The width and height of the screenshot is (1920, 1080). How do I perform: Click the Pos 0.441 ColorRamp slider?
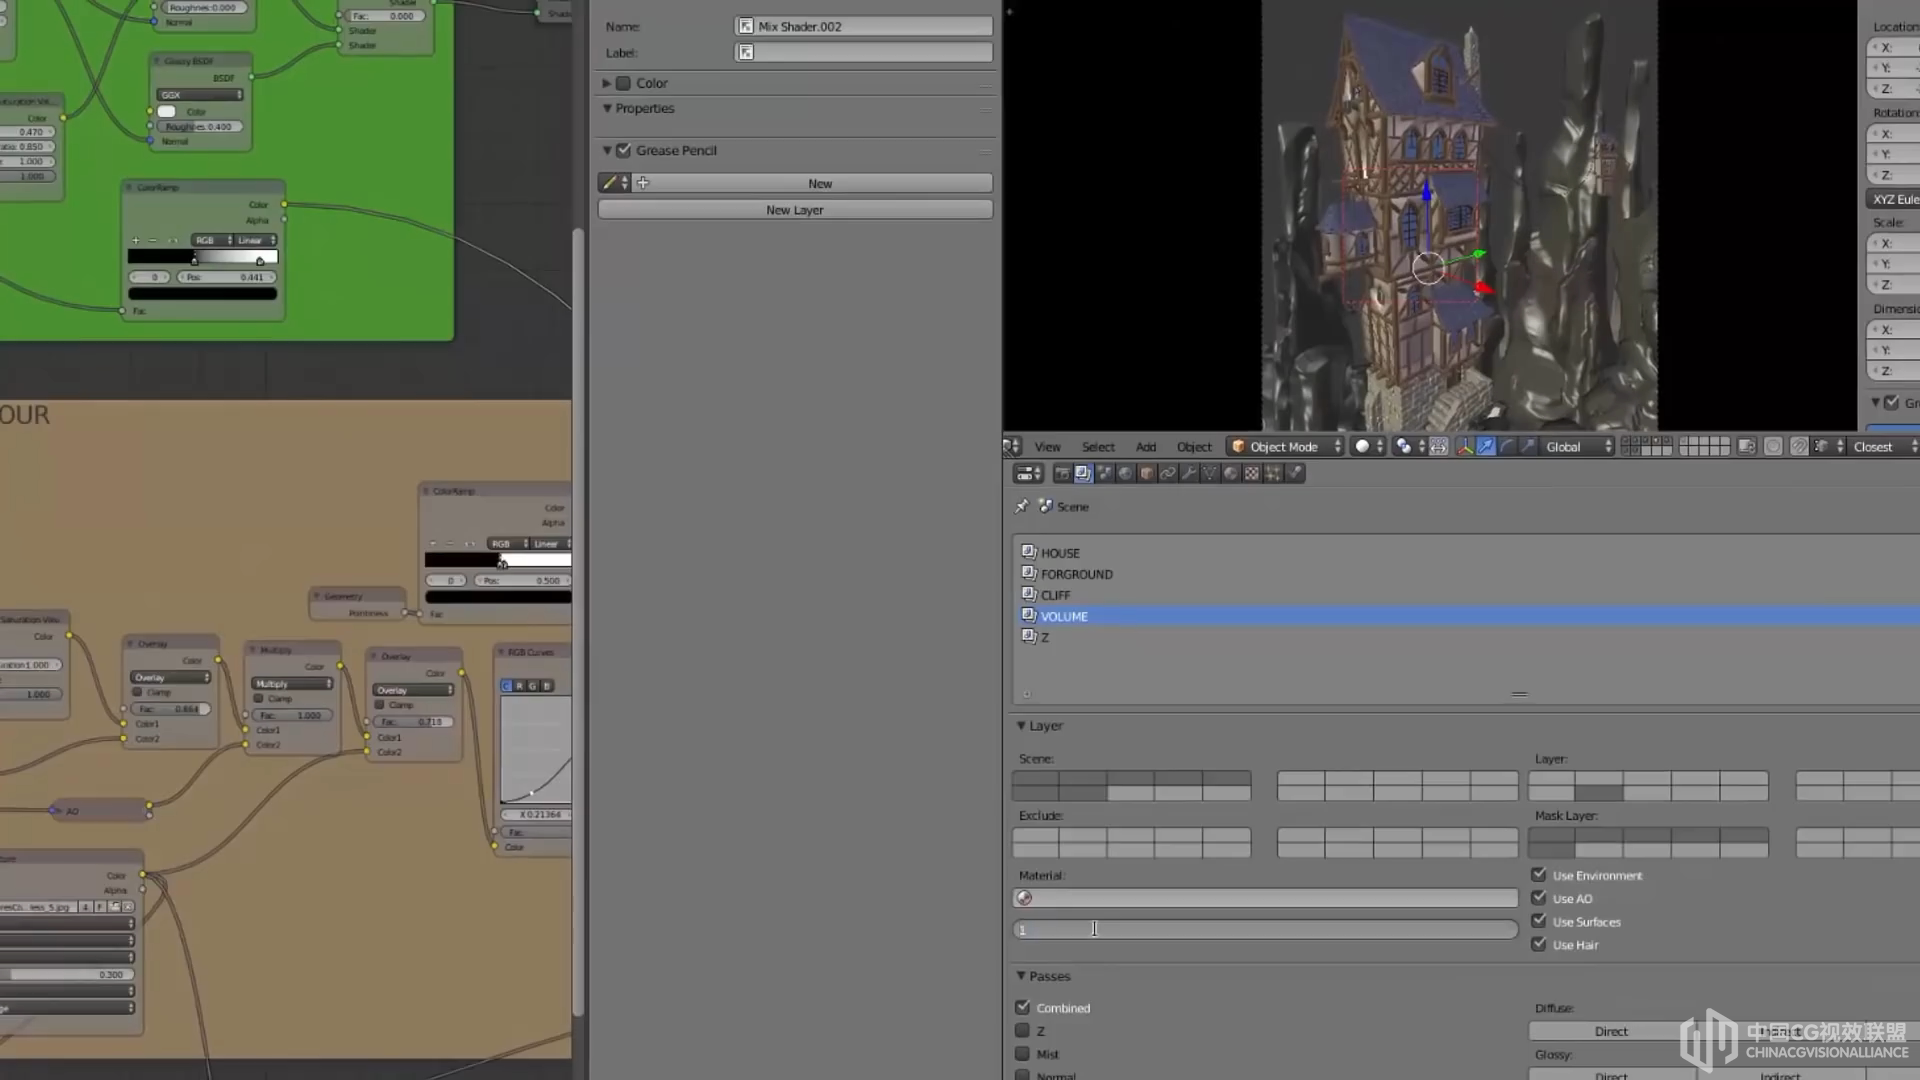coord(227,277)
